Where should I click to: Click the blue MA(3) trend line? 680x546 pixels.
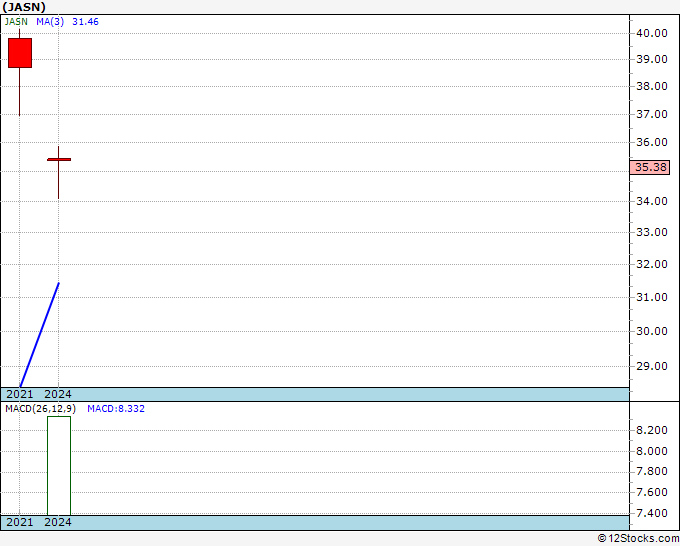click(x=39, y=335)
